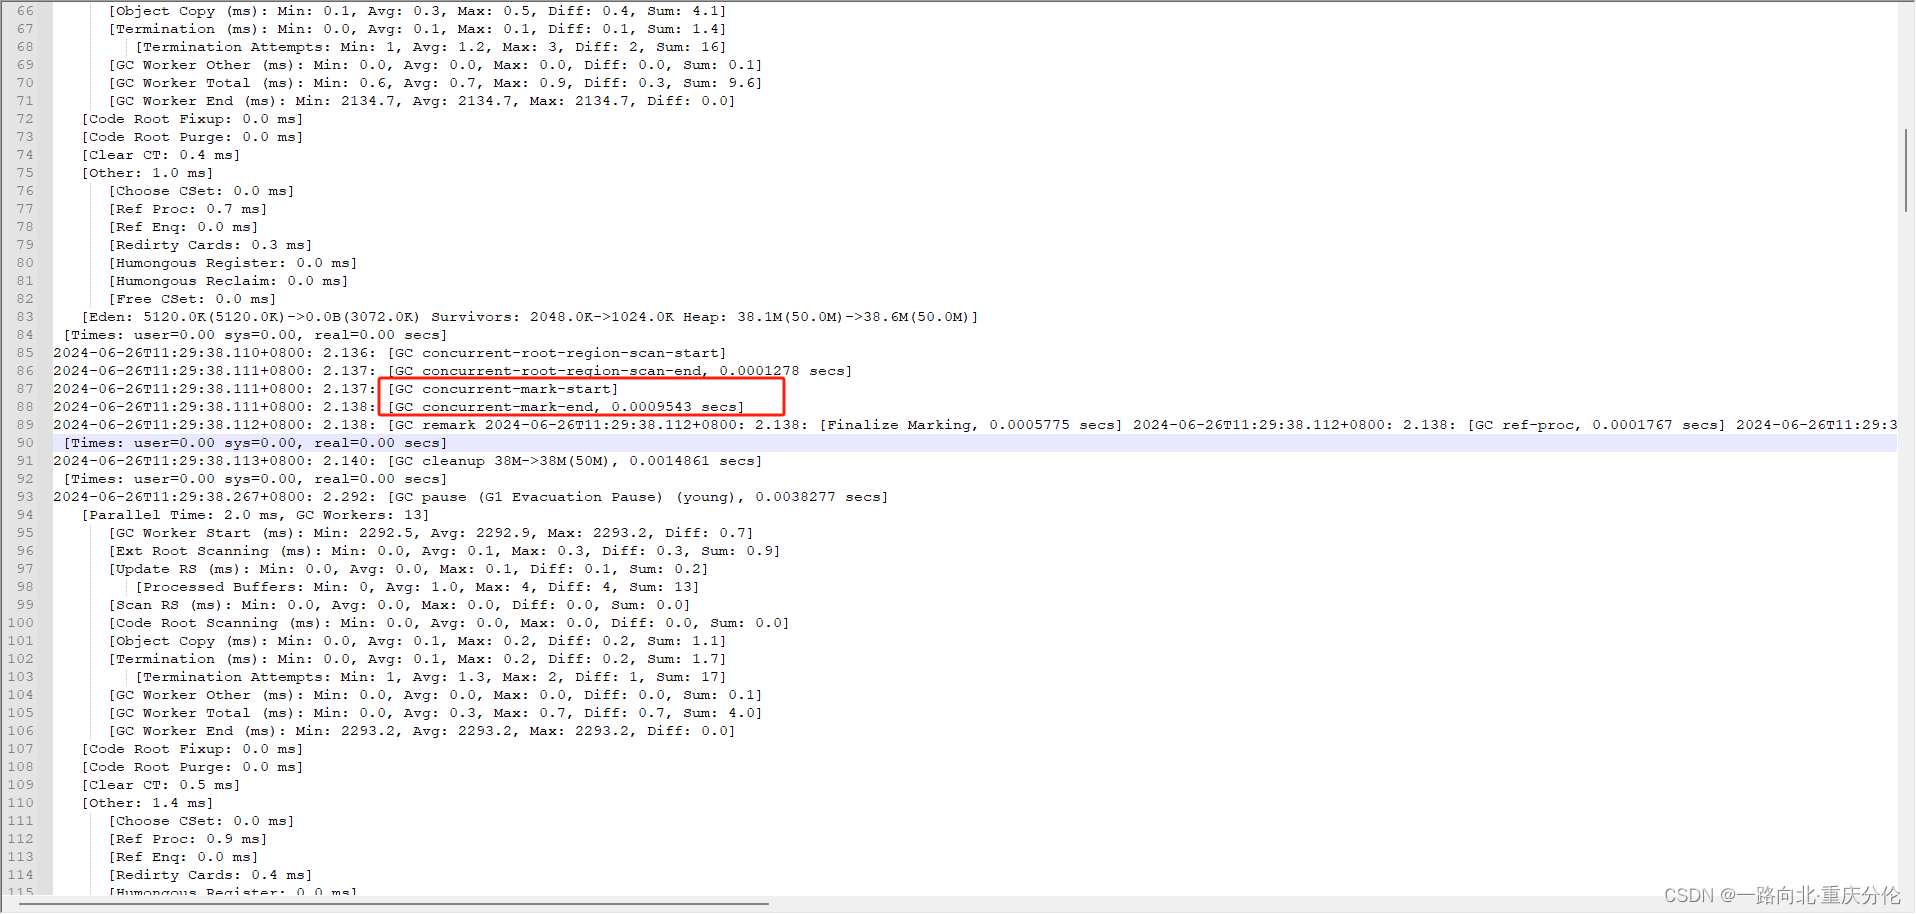Click the 'Ext Root Scanning (ms)' line
The image size is (1916, 914).
click(445, 551)
